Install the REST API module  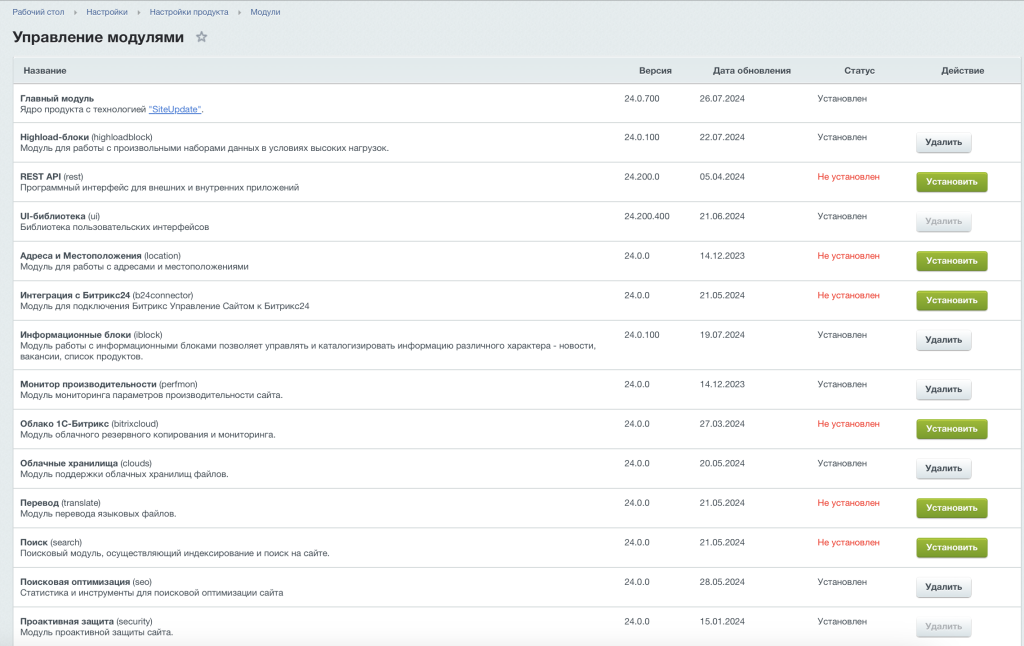[x=952, y=182]
